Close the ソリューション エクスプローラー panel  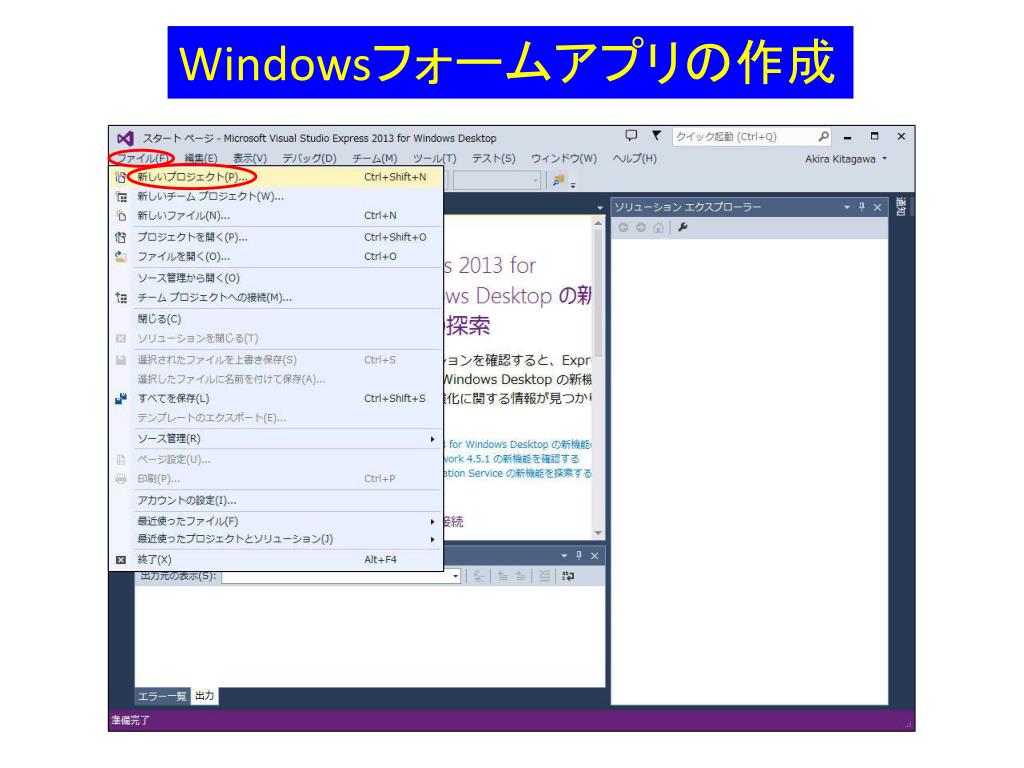click(878, 207)
